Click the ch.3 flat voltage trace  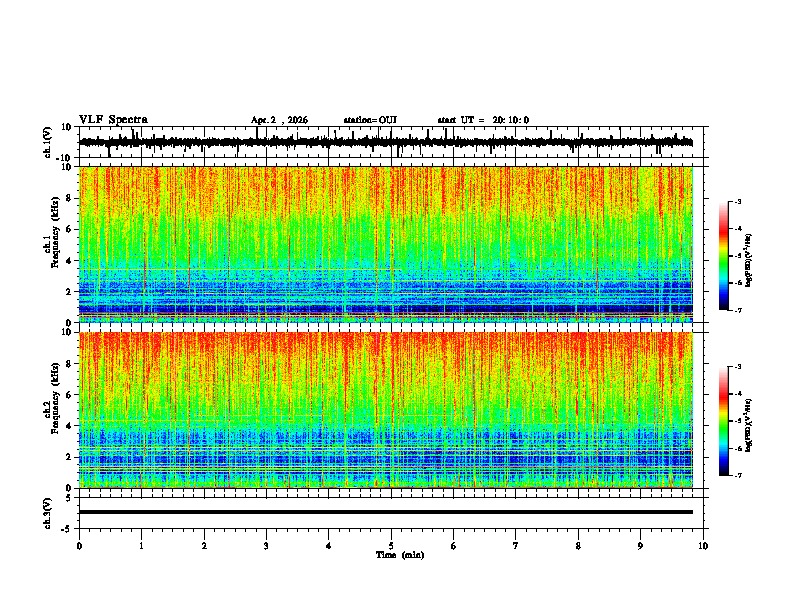tap(386, 512)
